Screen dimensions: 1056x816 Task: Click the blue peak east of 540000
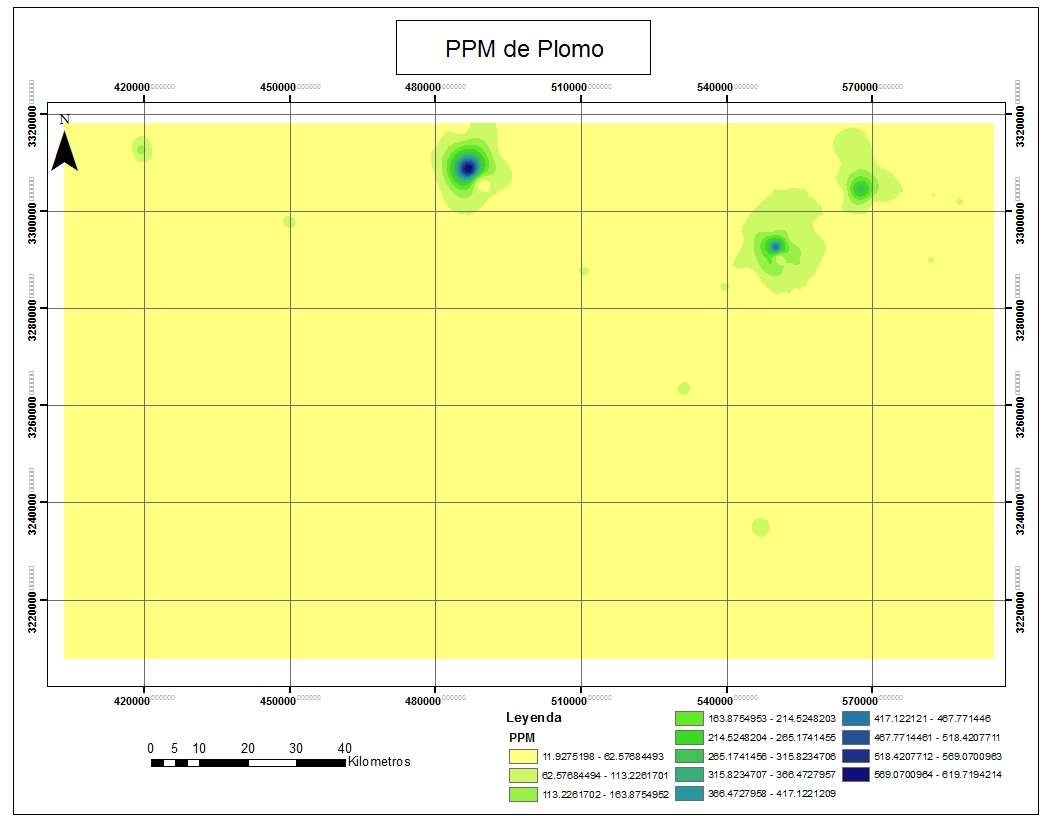(x=774, y=246)
